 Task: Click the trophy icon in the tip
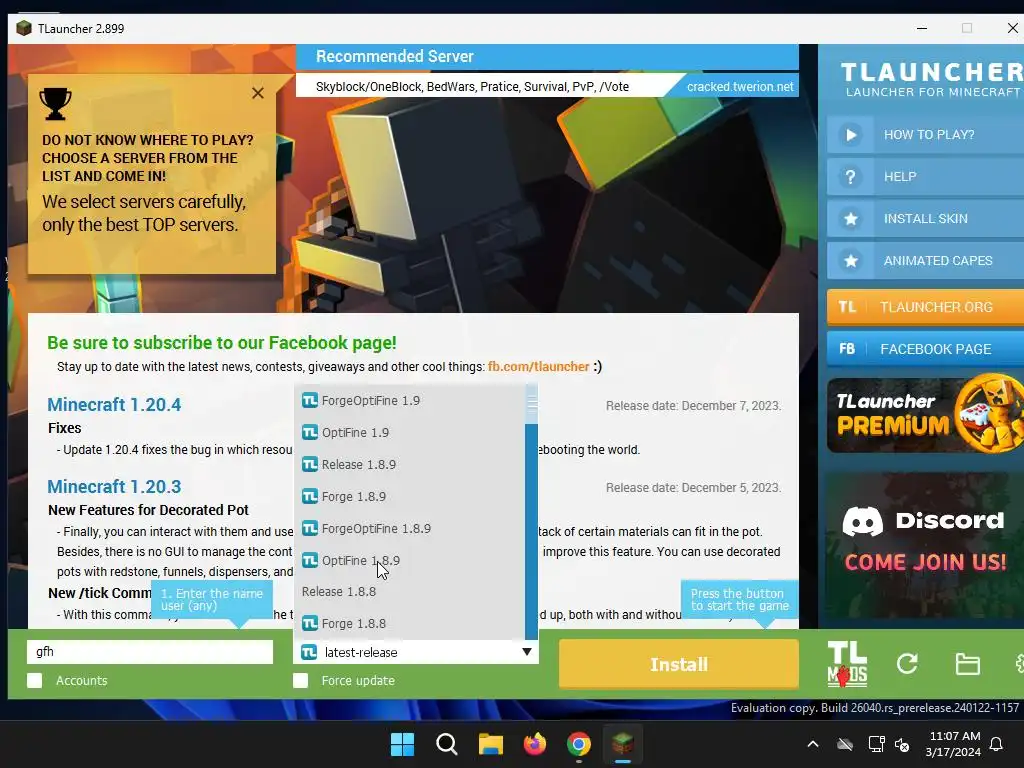56,104
